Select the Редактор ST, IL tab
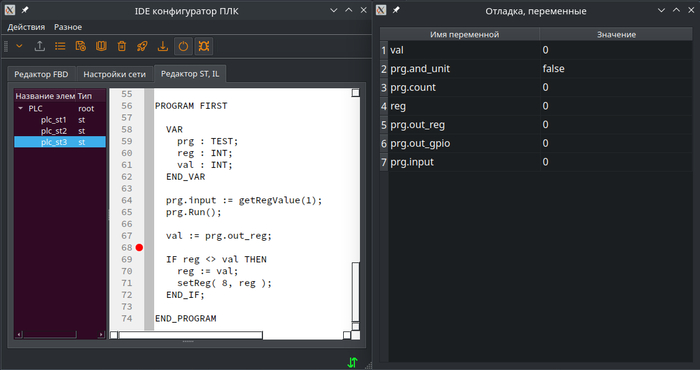The width and height of the screenshot is (700, 370). (190, 74)
